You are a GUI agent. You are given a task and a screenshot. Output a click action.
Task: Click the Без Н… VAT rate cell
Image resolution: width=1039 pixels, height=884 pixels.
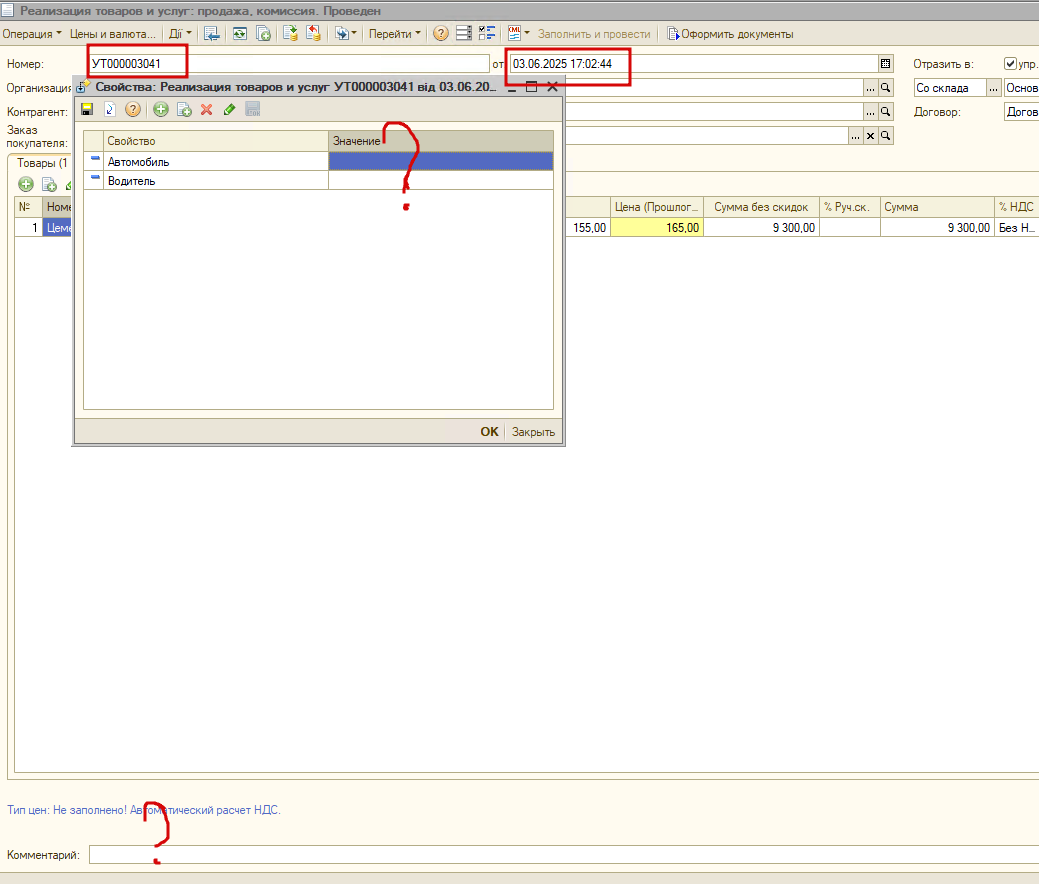[1016, 227]
